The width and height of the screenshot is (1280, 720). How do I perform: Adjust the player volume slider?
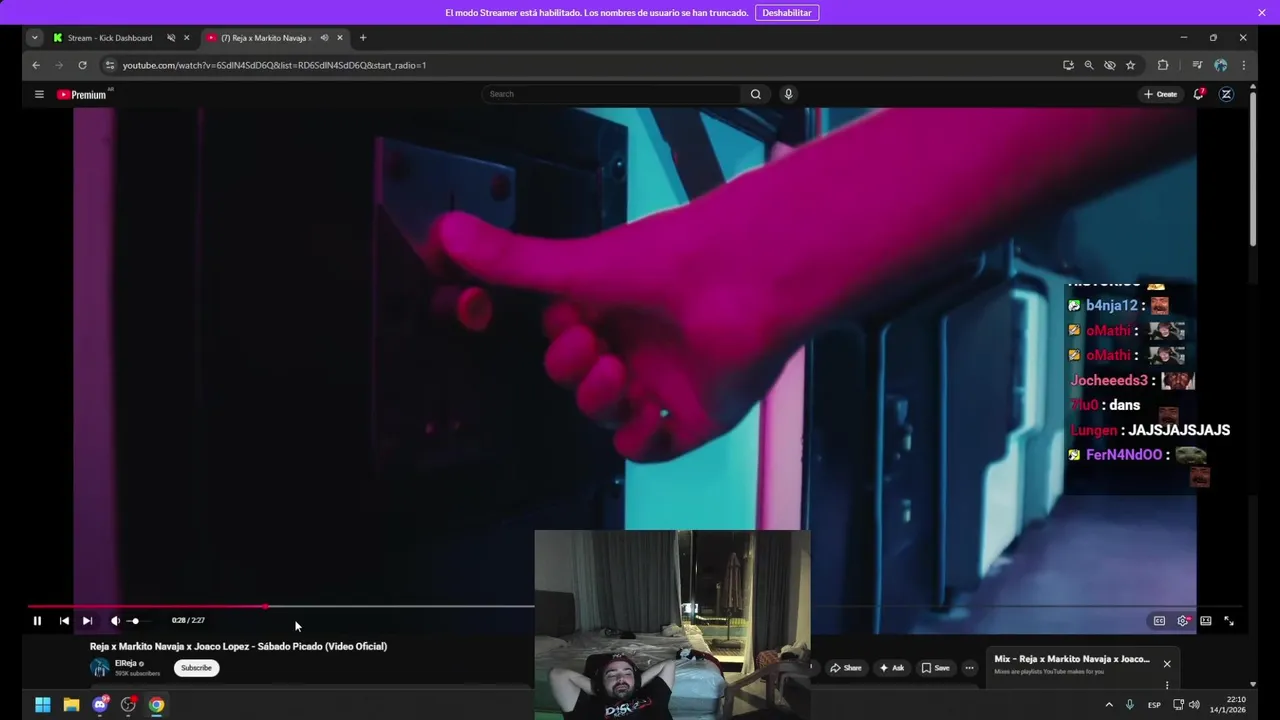click(x=139, y=621)
